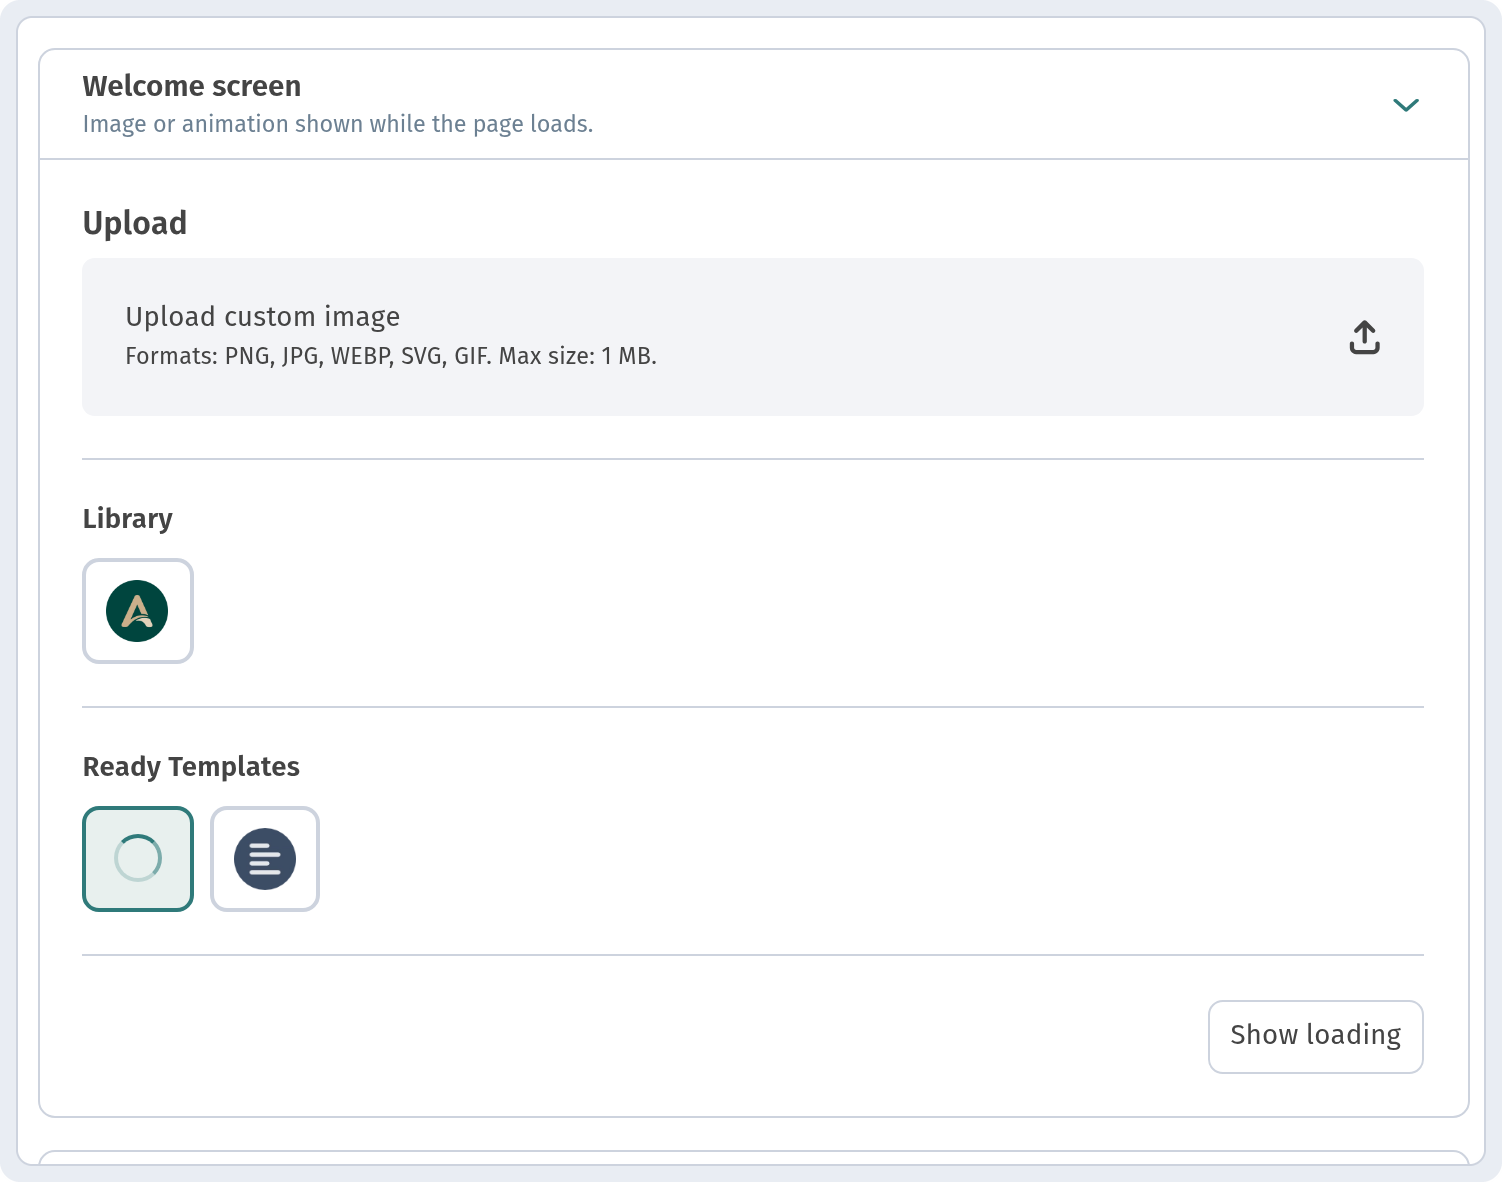1502x1182 pixels.
Task: Open the Upload custom image area
Action: [x=753, y=337]
